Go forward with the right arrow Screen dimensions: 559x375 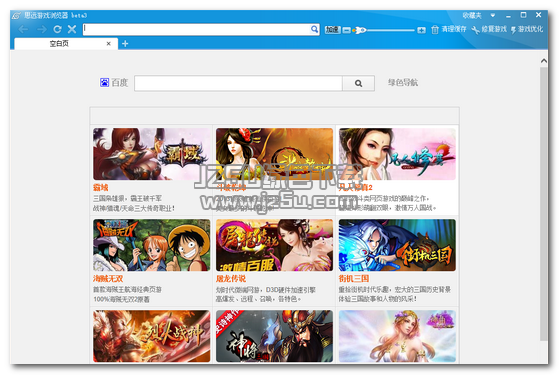point(42,29)
